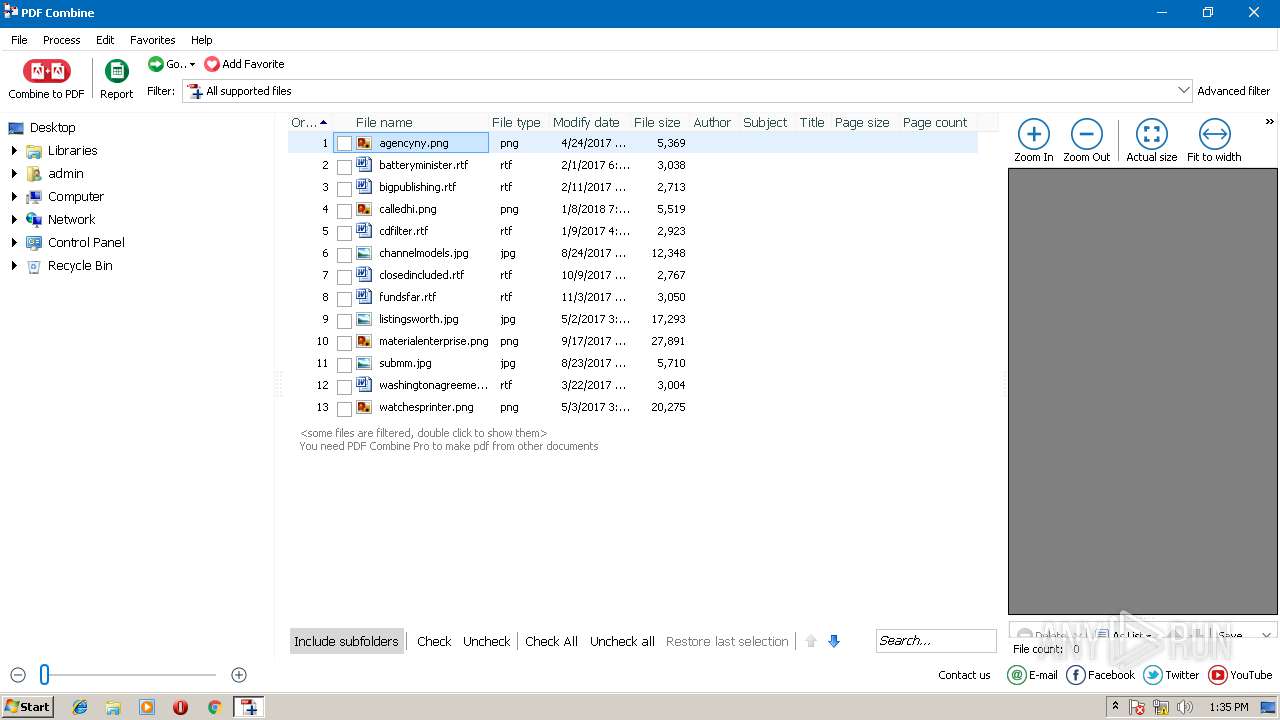Click the Combine to PDF icon
The width and height of the screenshot is (1280, 720).
coord(46,72)
